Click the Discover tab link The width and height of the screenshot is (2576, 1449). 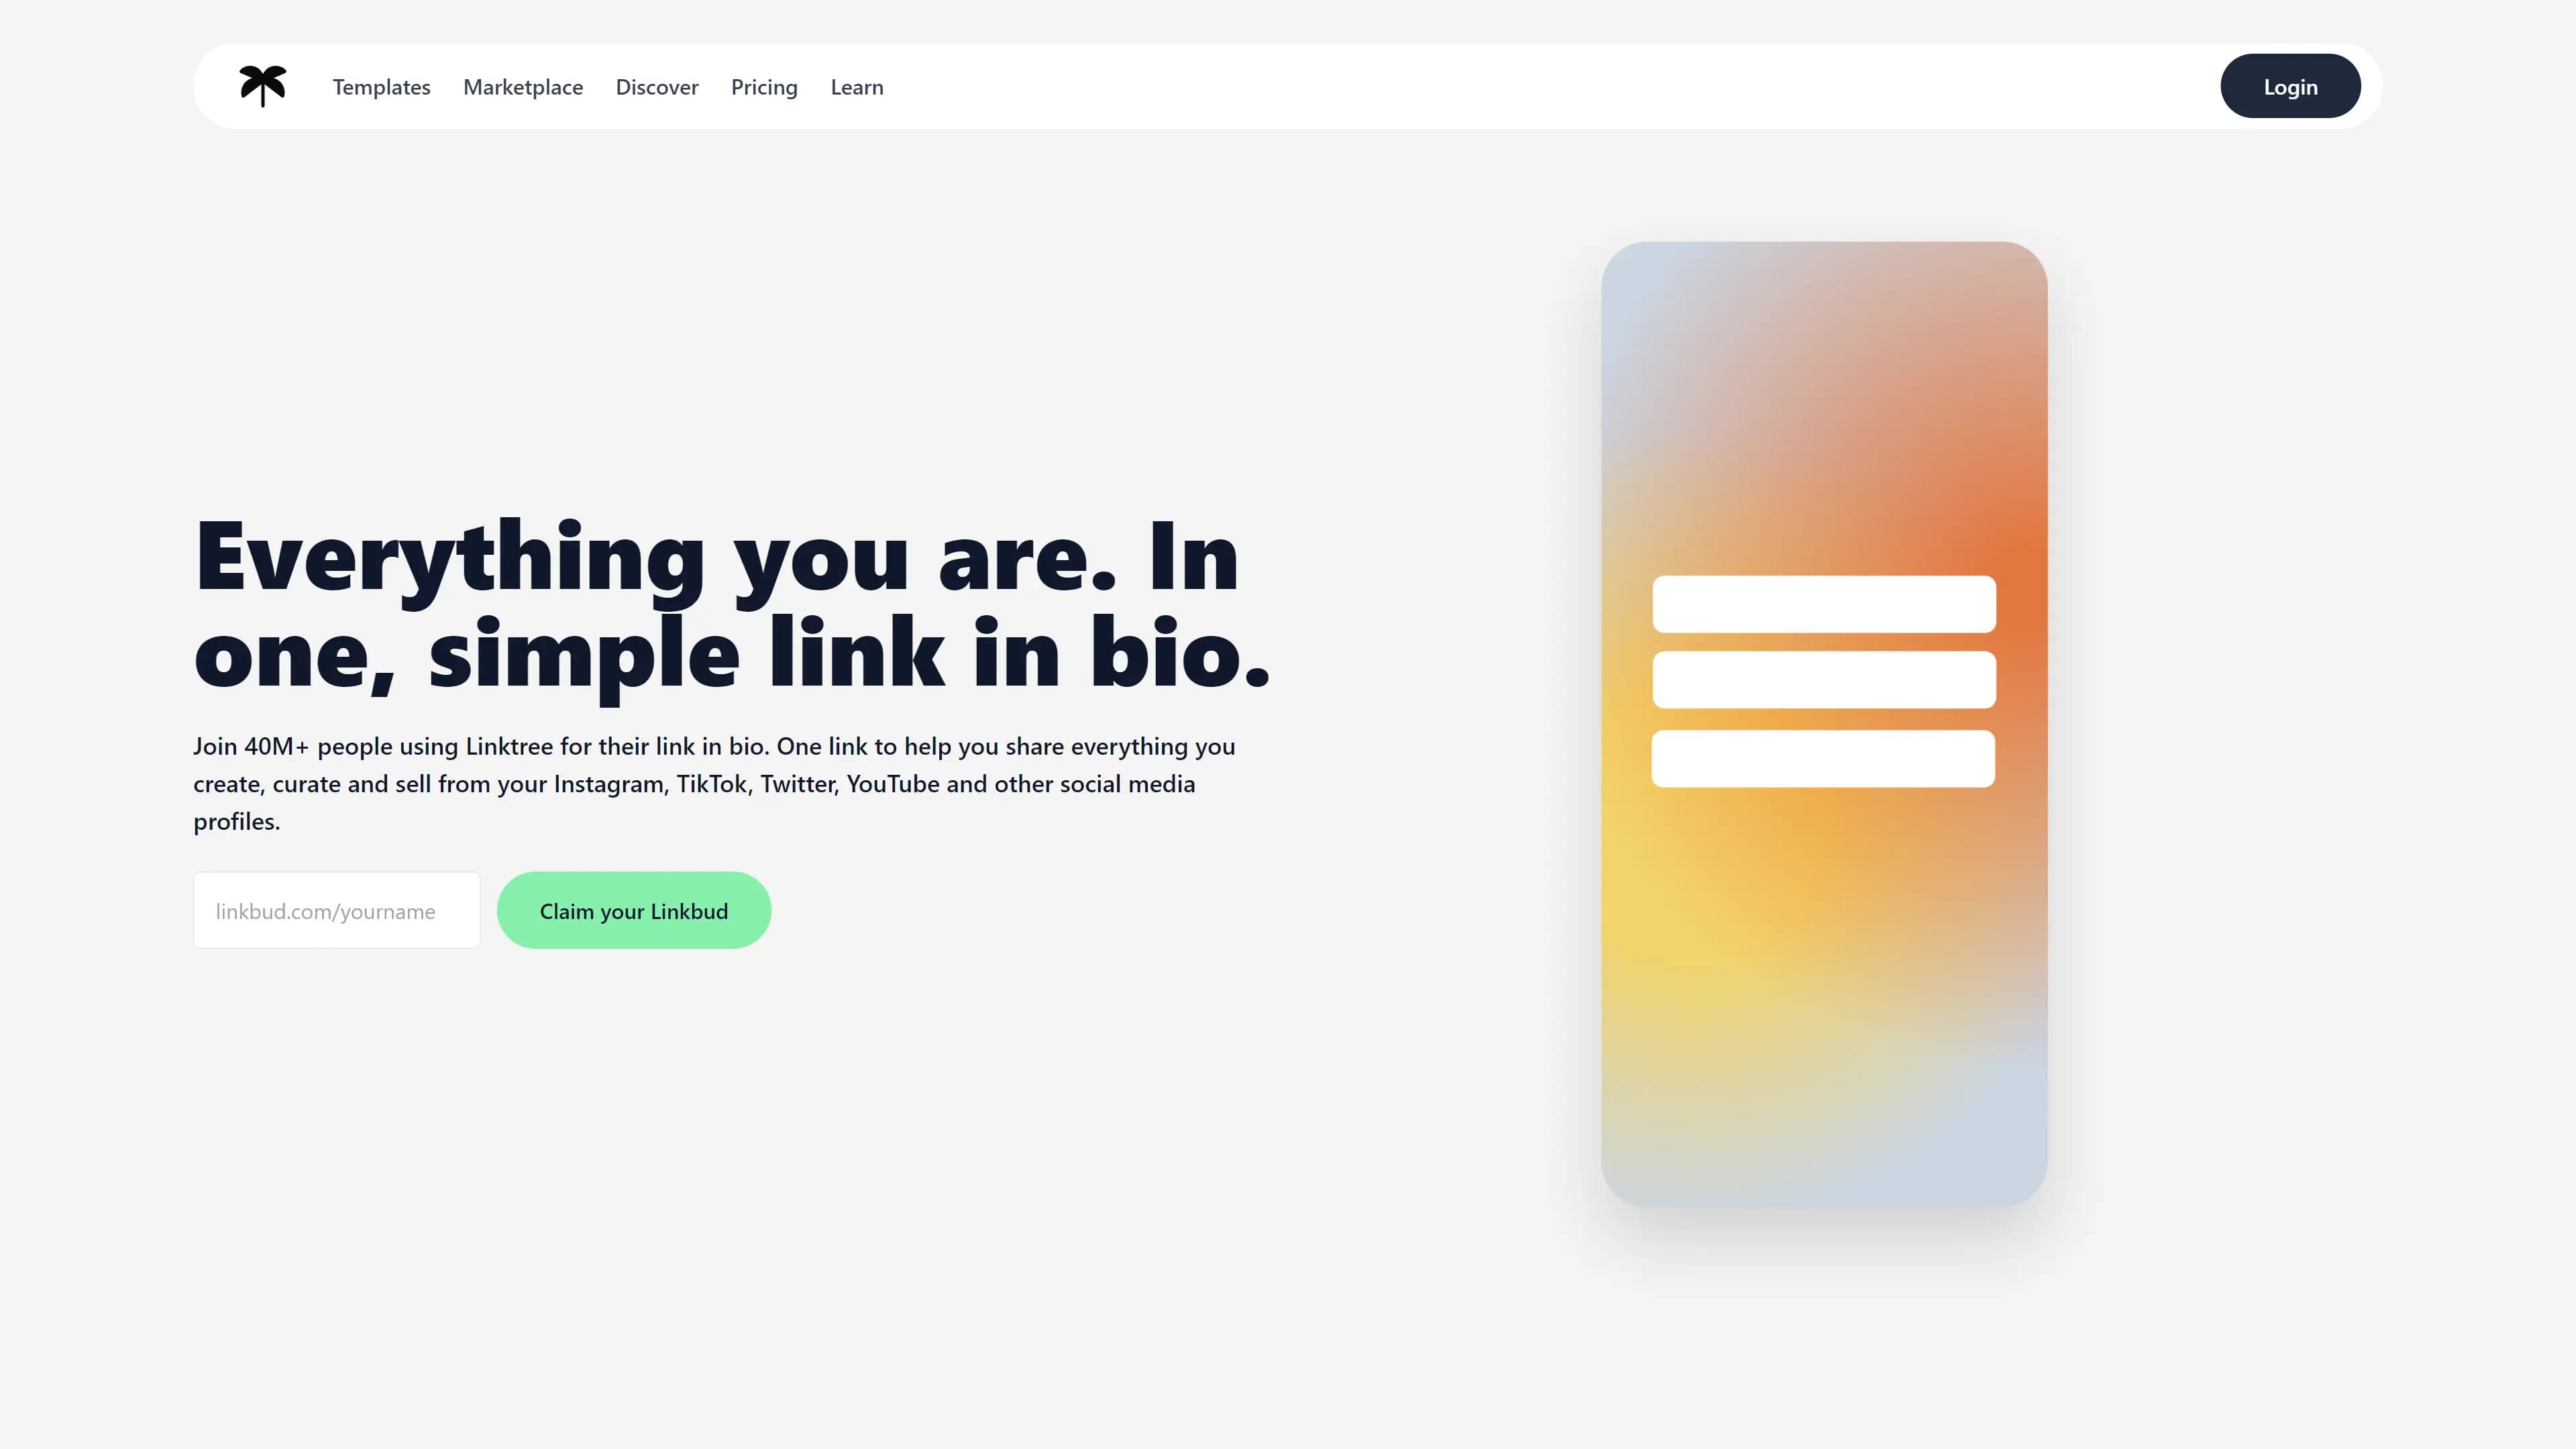click(x=656, y=85)
